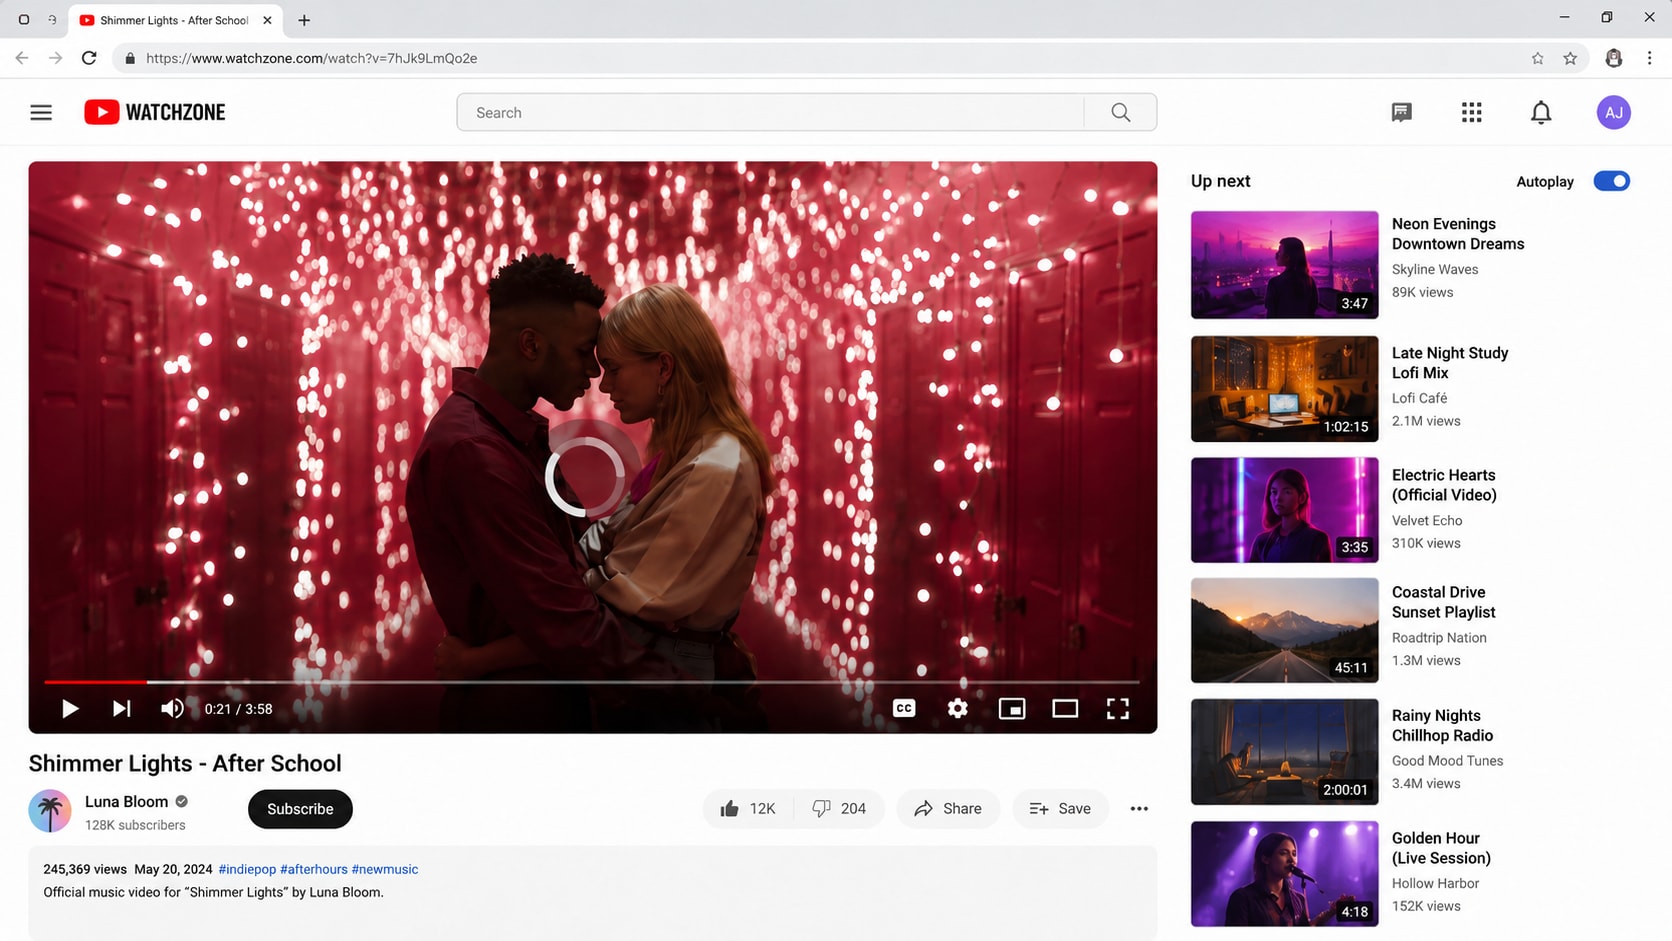
Task: Click the Good Mood Tunes channel name
Action: [x=1447, y=760]
